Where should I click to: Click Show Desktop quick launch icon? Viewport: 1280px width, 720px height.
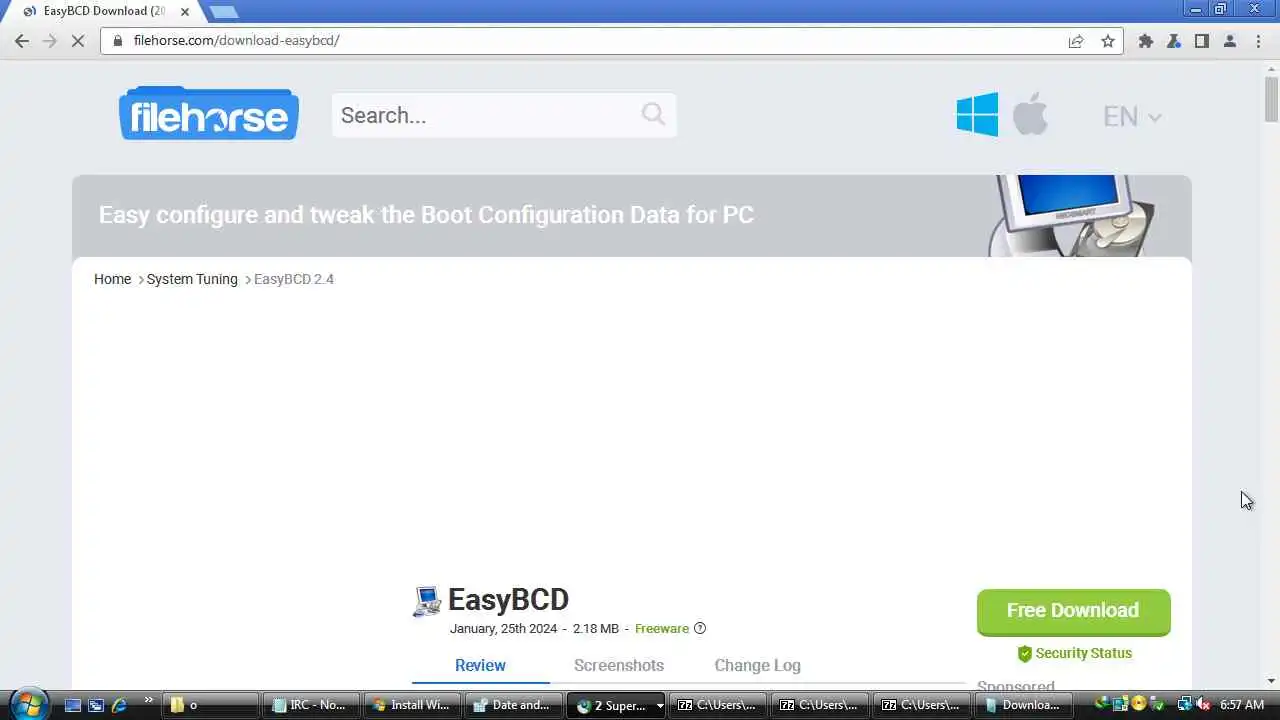73,705
